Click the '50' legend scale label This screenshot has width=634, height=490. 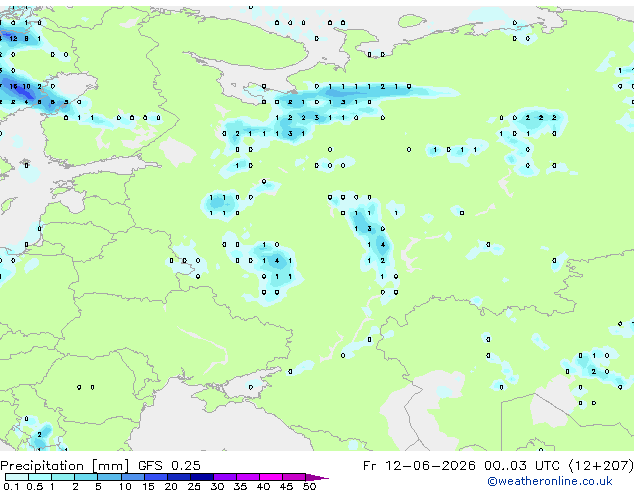(309, 486)
